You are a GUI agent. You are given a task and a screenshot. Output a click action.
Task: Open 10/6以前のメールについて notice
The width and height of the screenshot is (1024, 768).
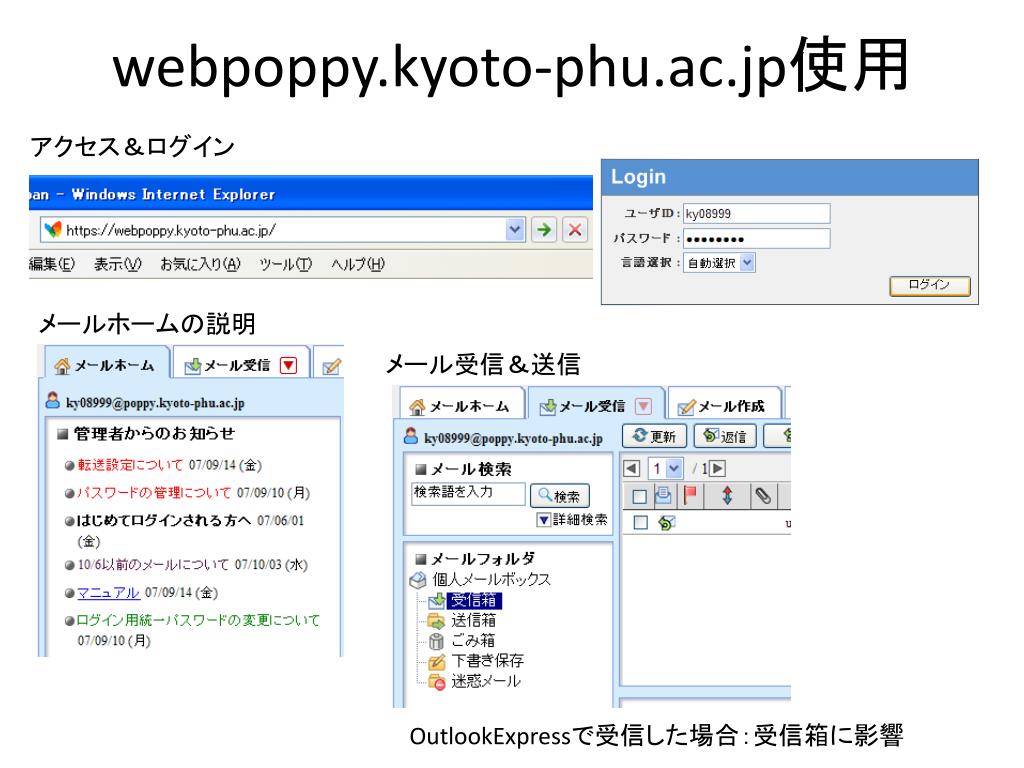tap(153, 564)
